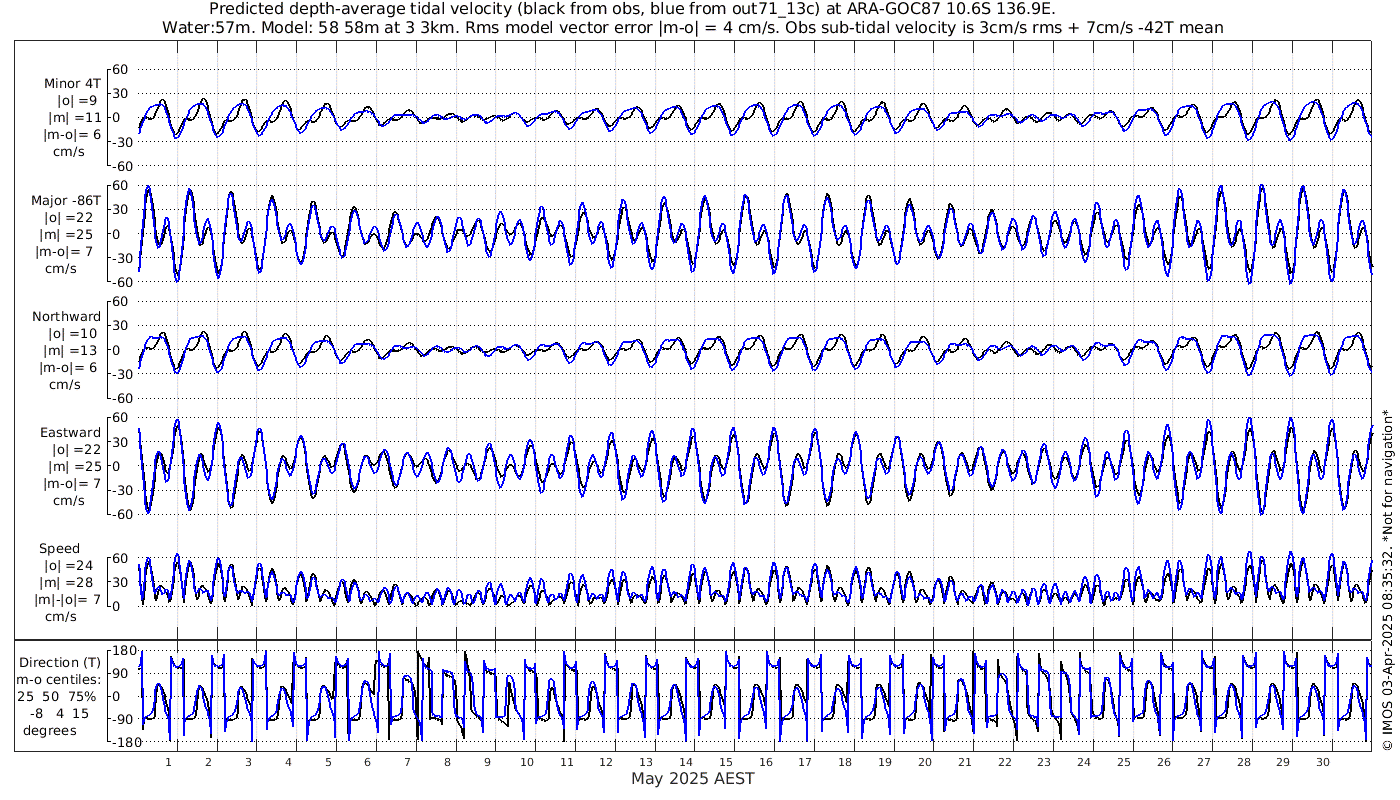Click the day "12" label on the date axis

click(606, 762)
